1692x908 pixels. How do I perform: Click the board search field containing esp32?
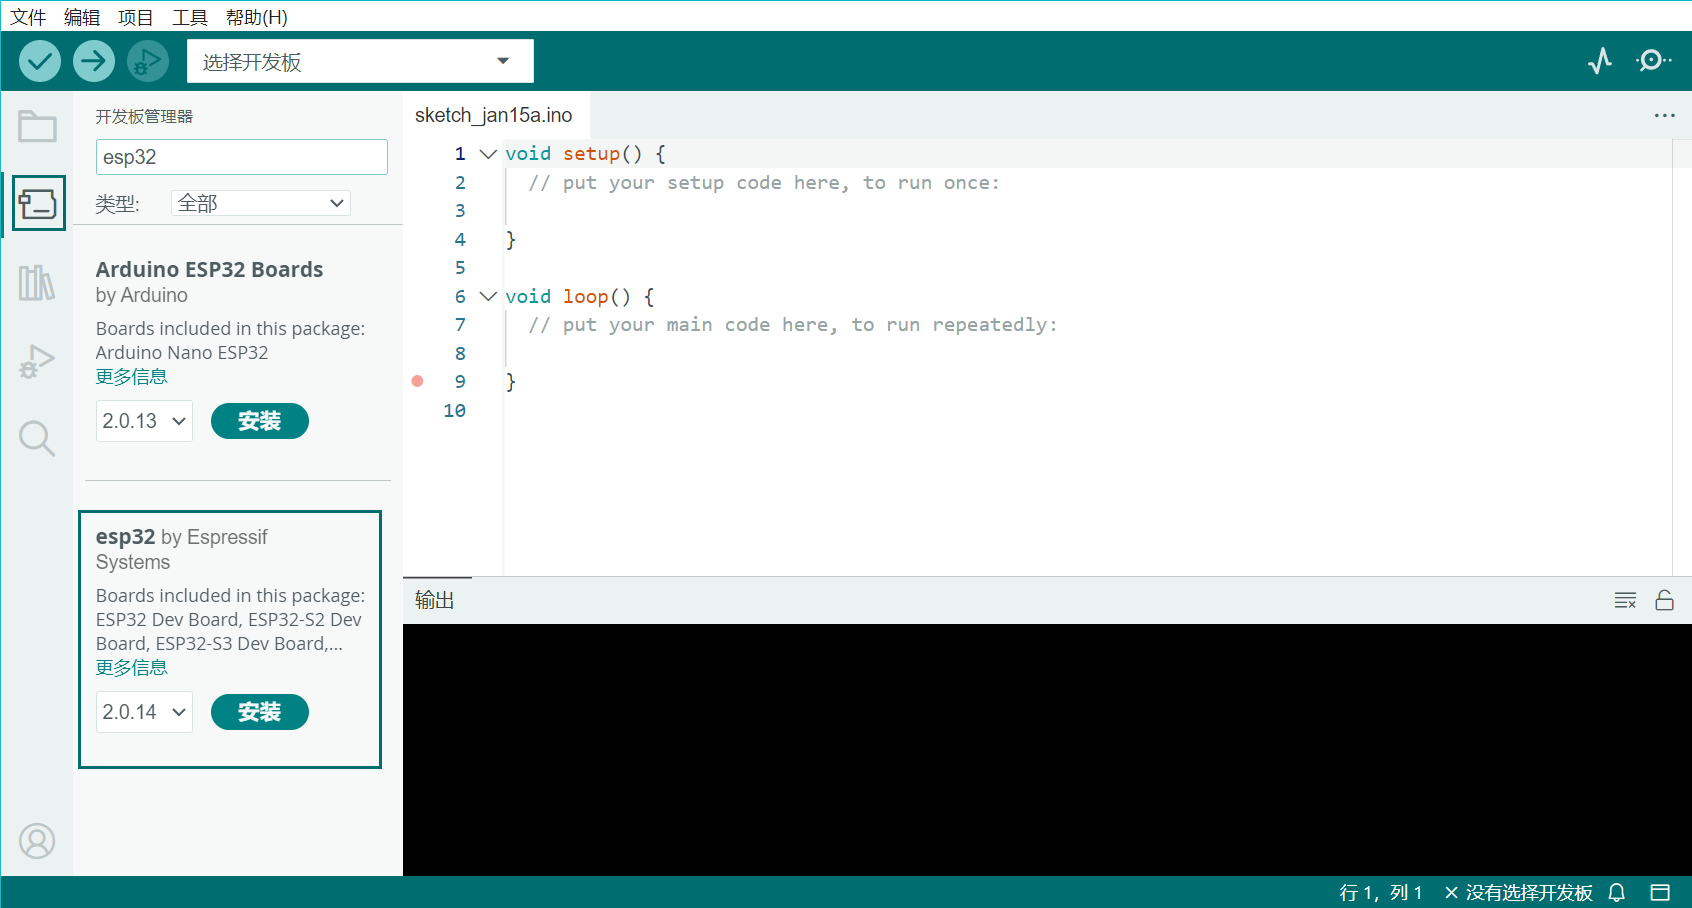point(242,157)
